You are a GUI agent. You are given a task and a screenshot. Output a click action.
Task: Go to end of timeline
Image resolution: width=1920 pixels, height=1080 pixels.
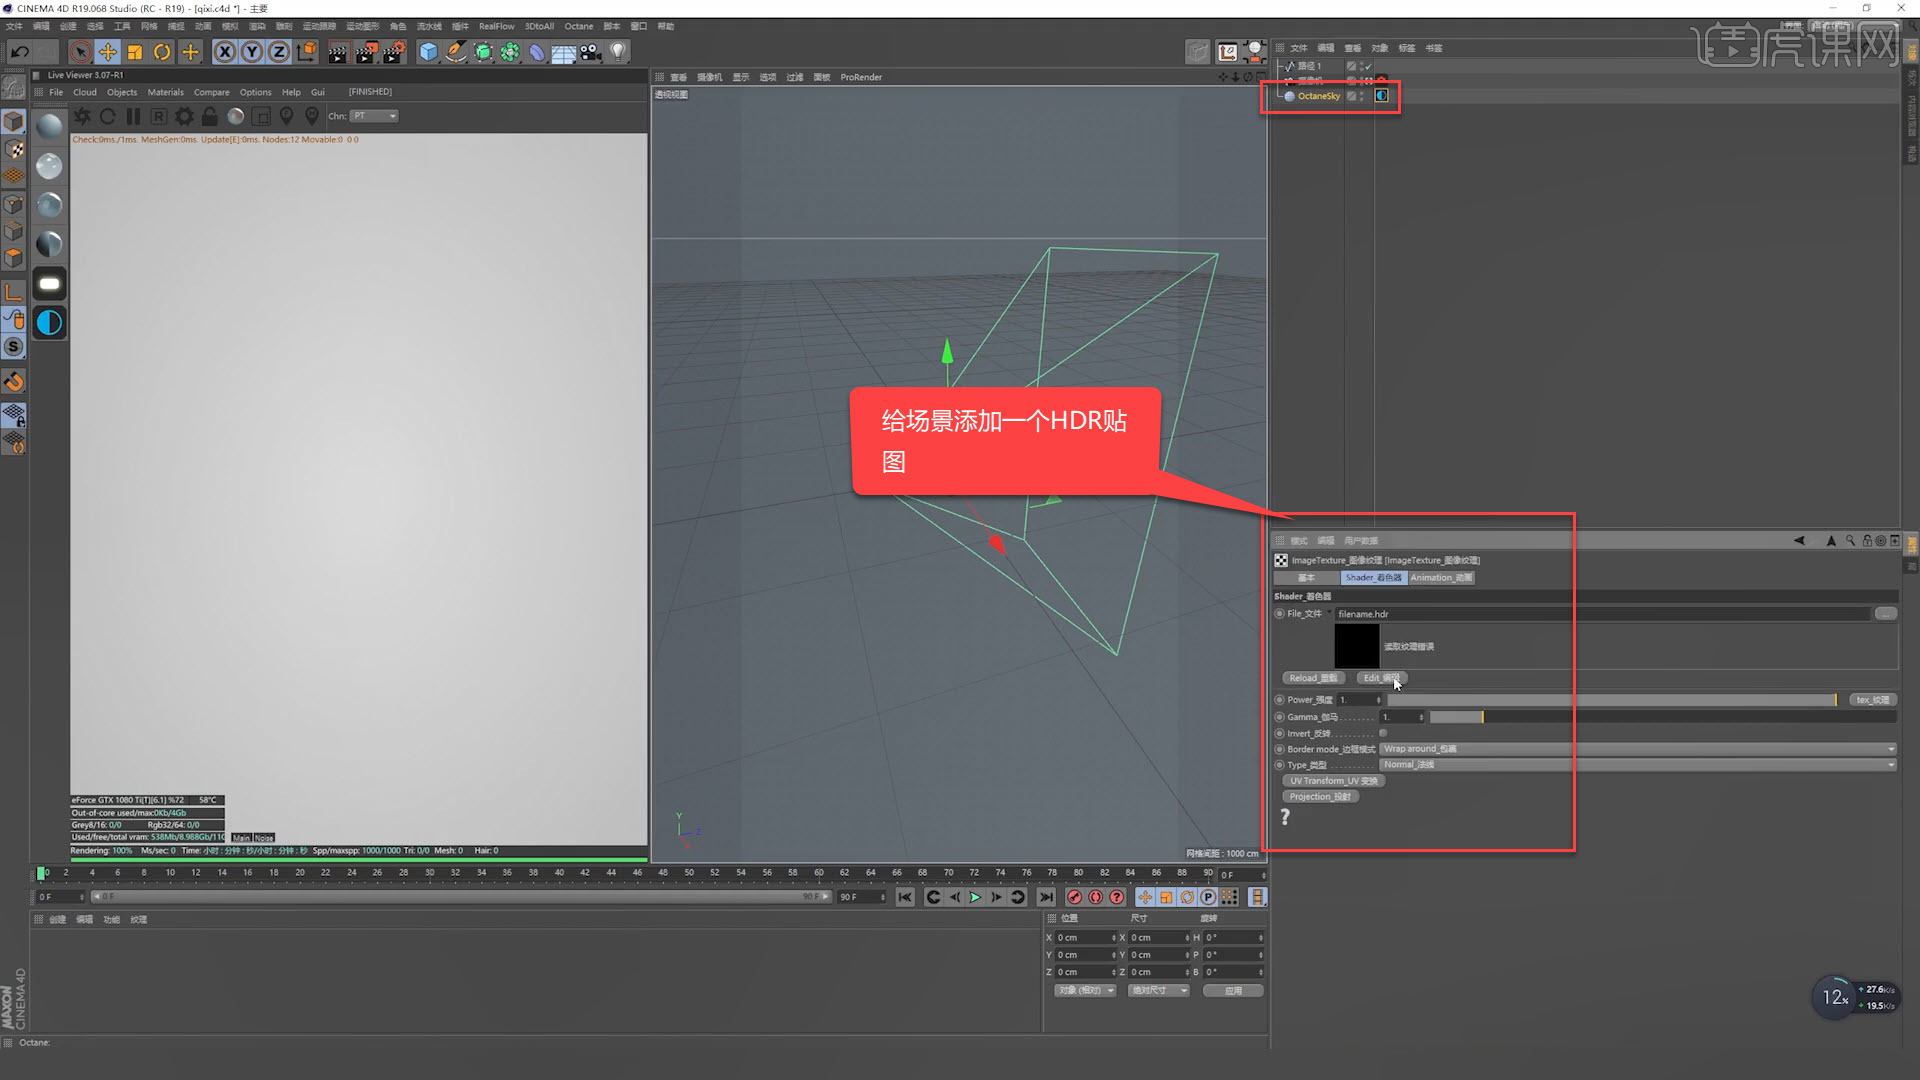1046,897
